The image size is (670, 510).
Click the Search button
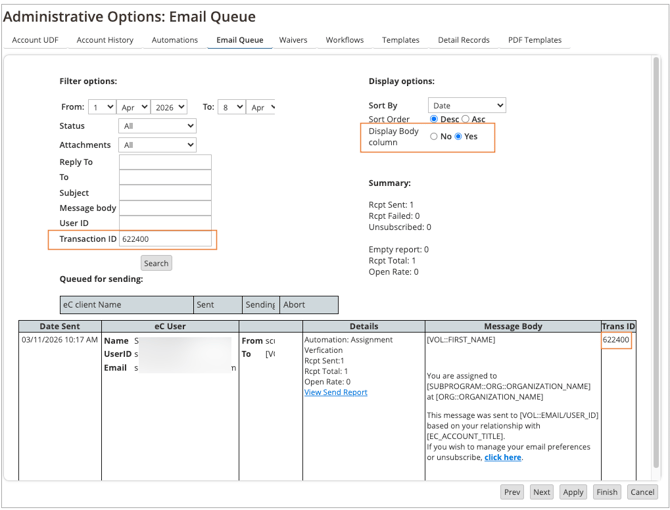click(156, 263)
